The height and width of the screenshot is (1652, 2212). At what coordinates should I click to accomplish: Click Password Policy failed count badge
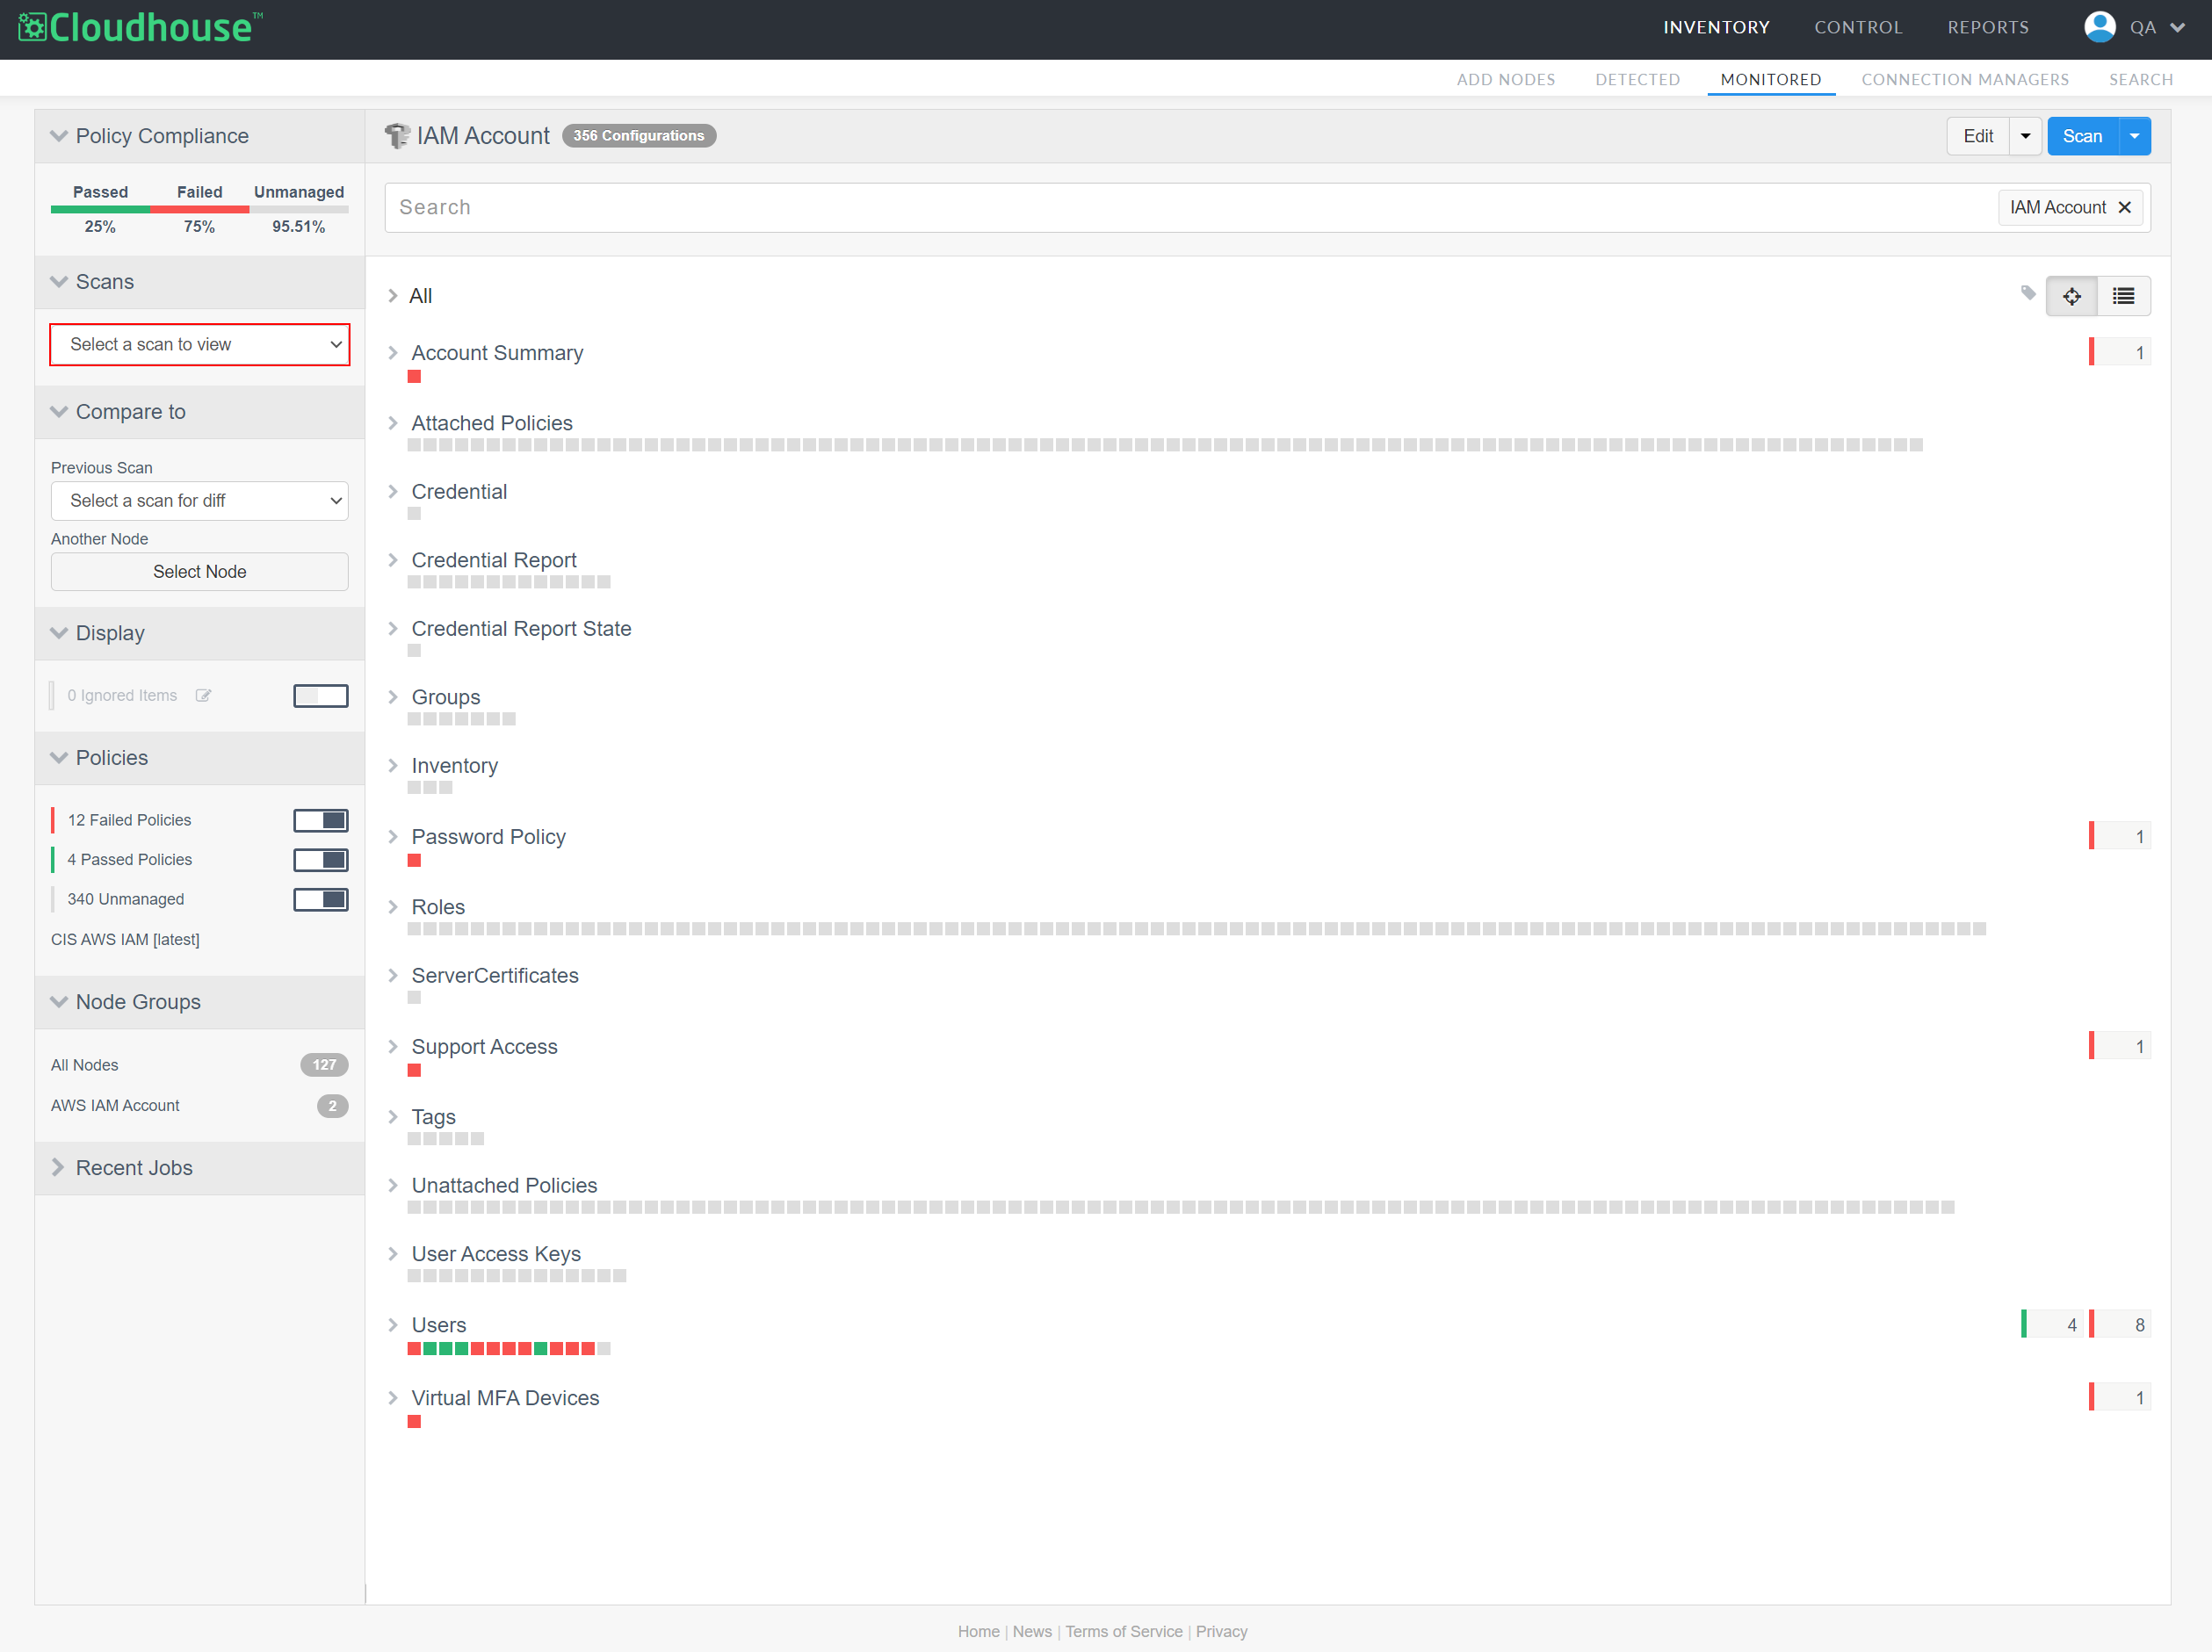coord(2119,836)
